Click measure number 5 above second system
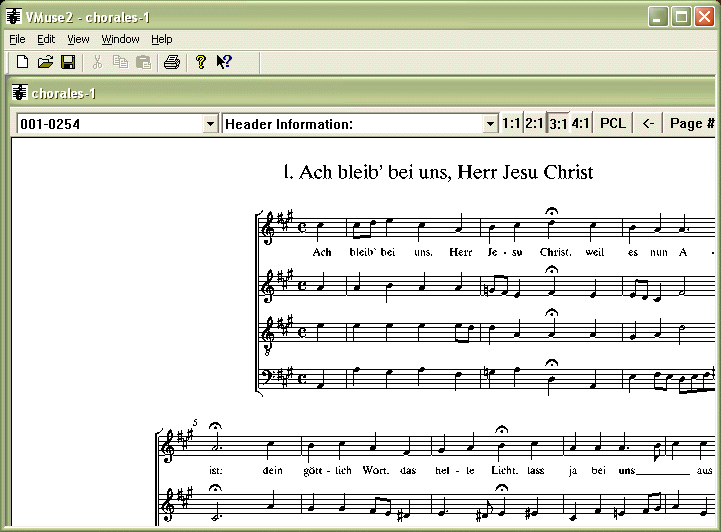This screenshot has width=721, height=532. [x=195, y=422]
